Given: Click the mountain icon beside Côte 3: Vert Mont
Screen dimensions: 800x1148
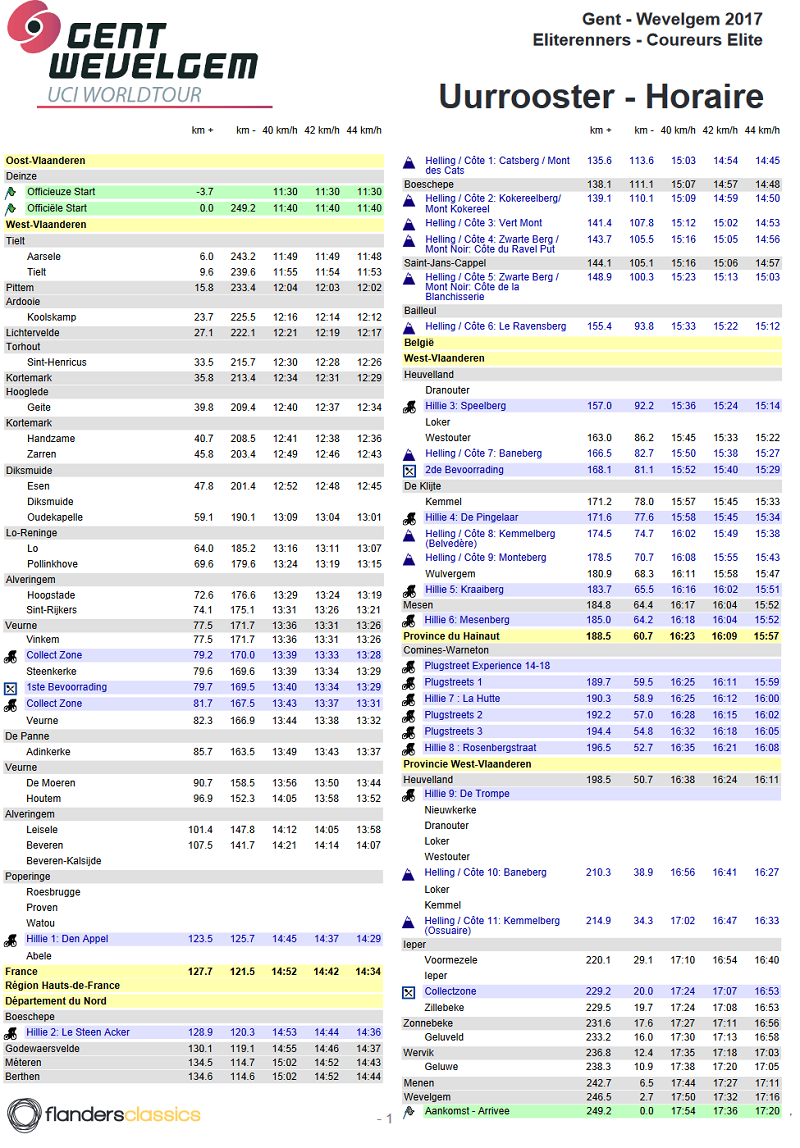Looking at the screenshot, I should coord(409,224).
